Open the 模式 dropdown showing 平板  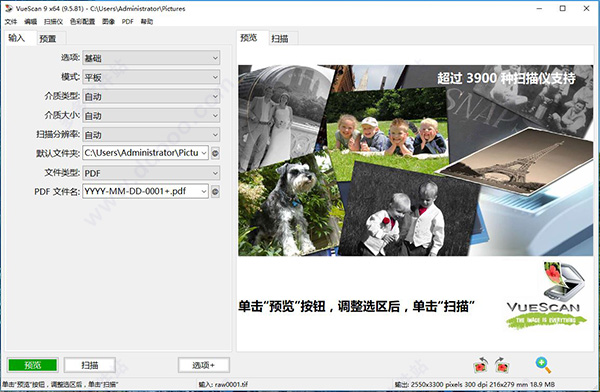[151, 77]
